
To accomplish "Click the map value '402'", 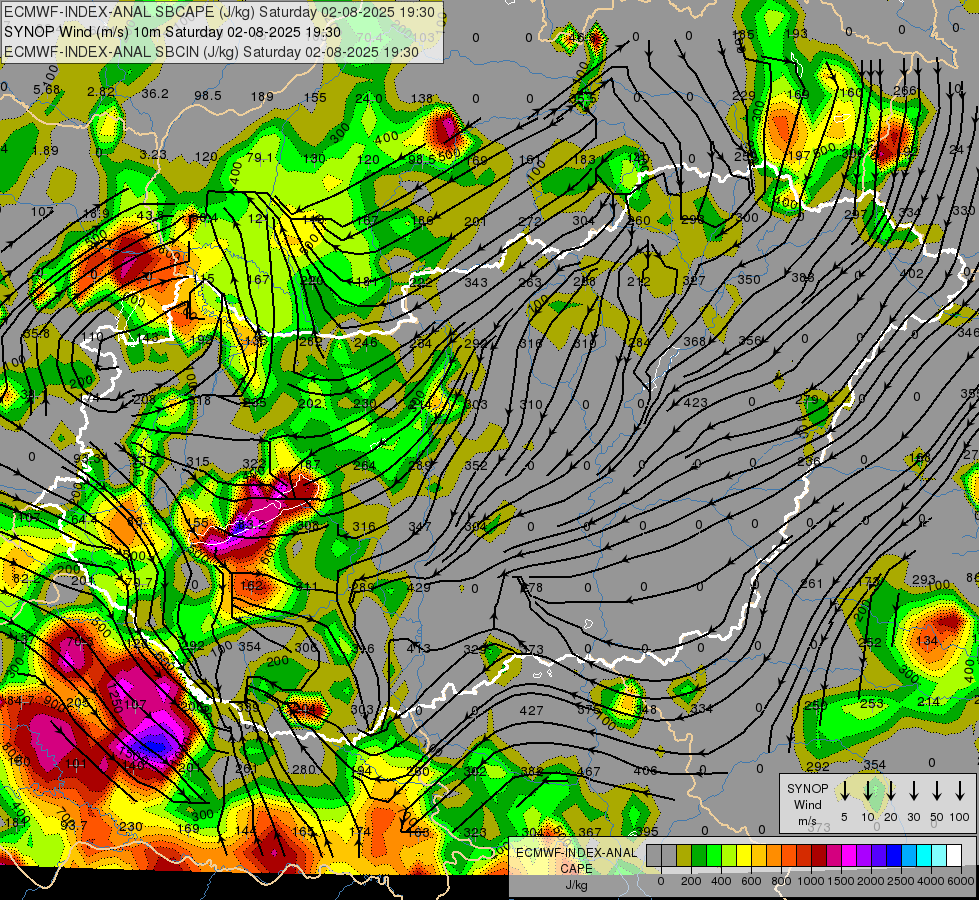I will [912, 273].
